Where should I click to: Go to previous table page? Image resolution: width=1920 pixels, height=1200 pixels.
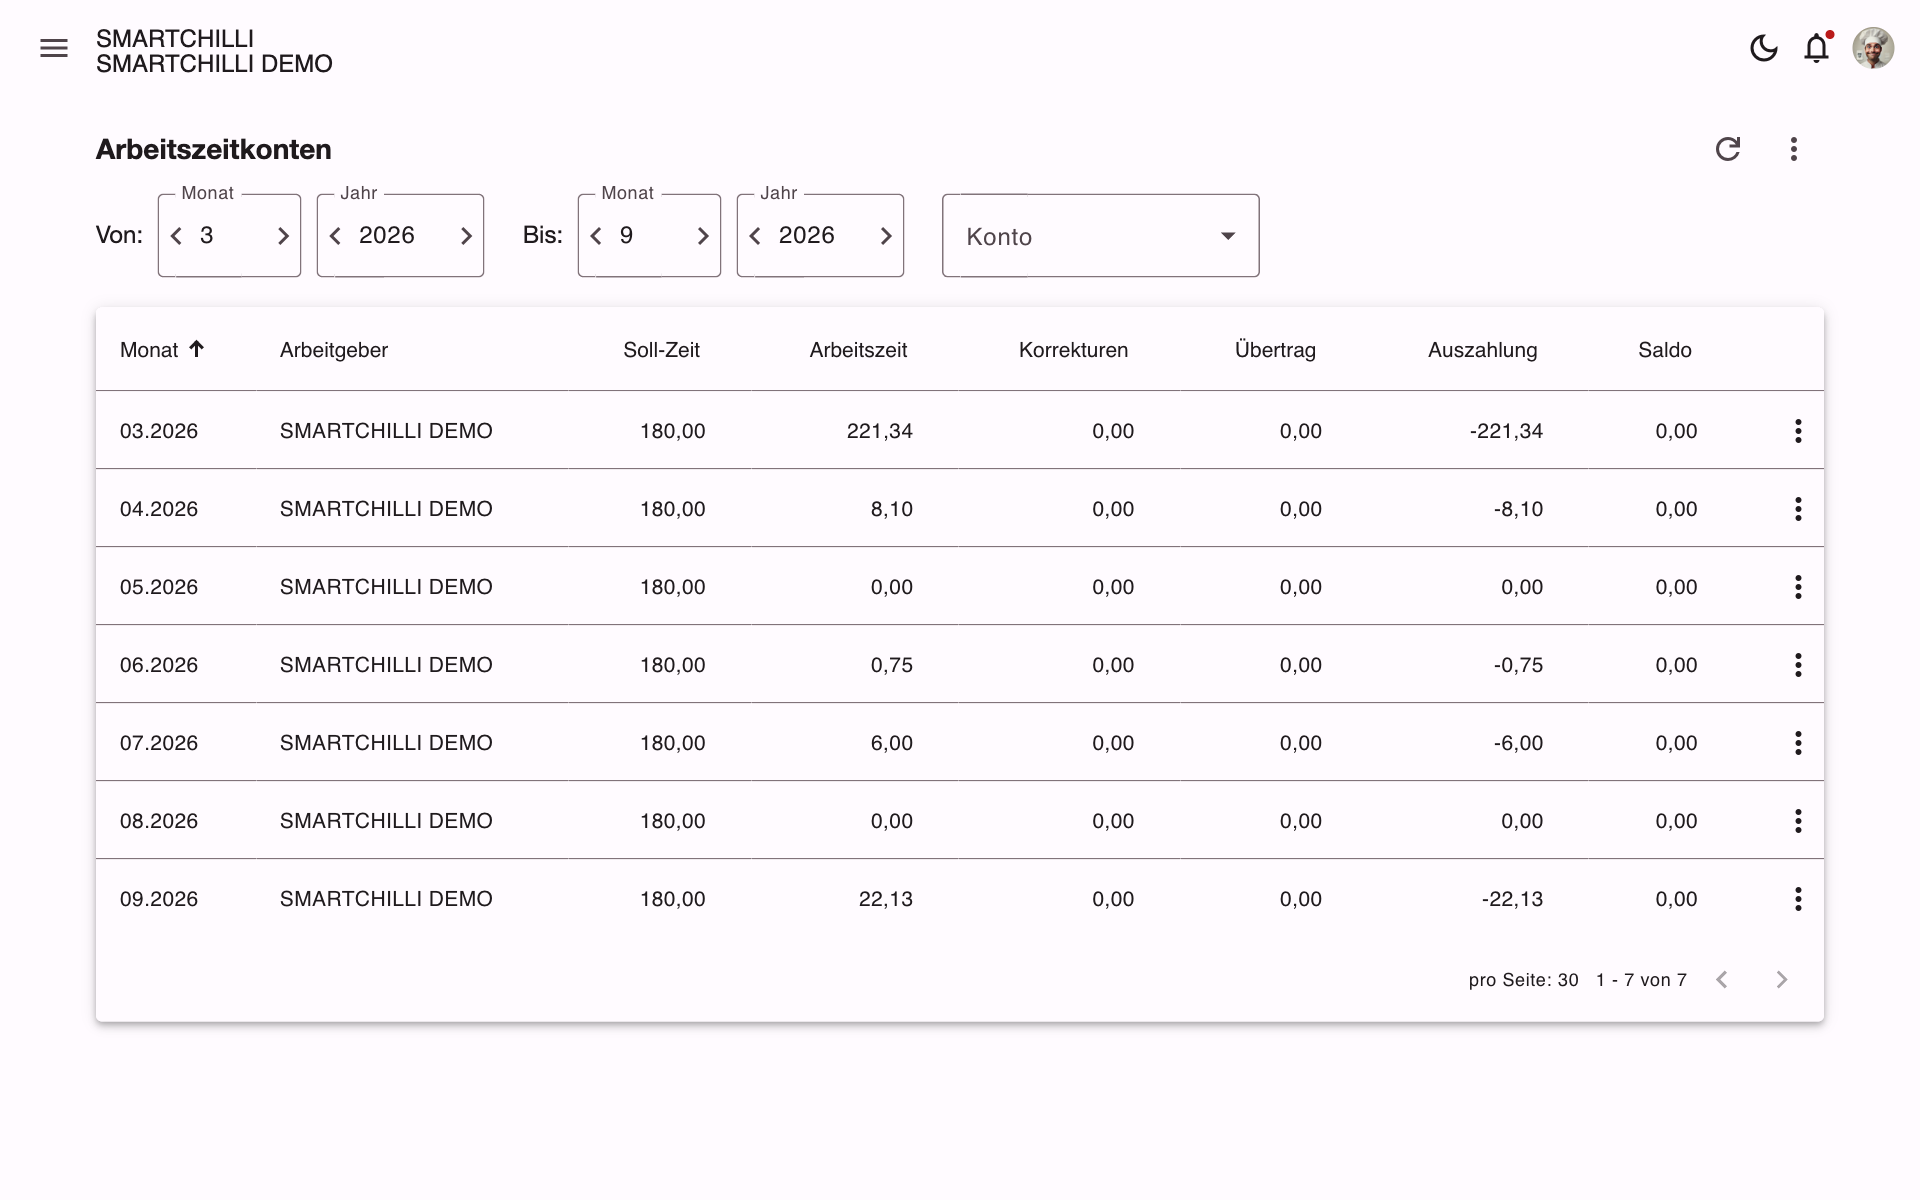tap(1722, 980)
